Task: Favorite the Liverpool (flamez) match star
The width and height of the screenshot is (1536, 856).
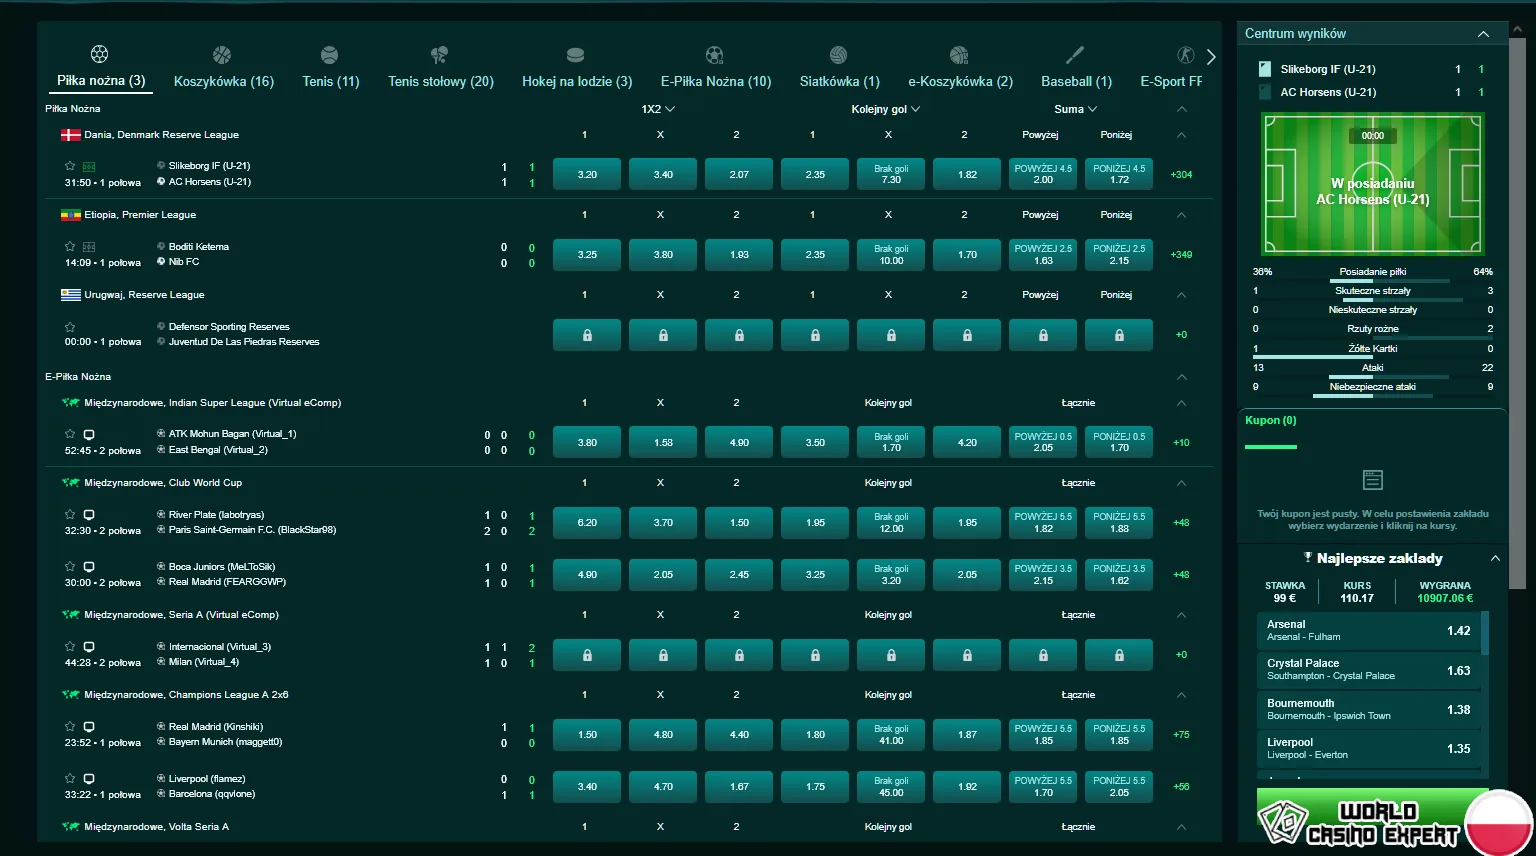Action: coord(70,778)
